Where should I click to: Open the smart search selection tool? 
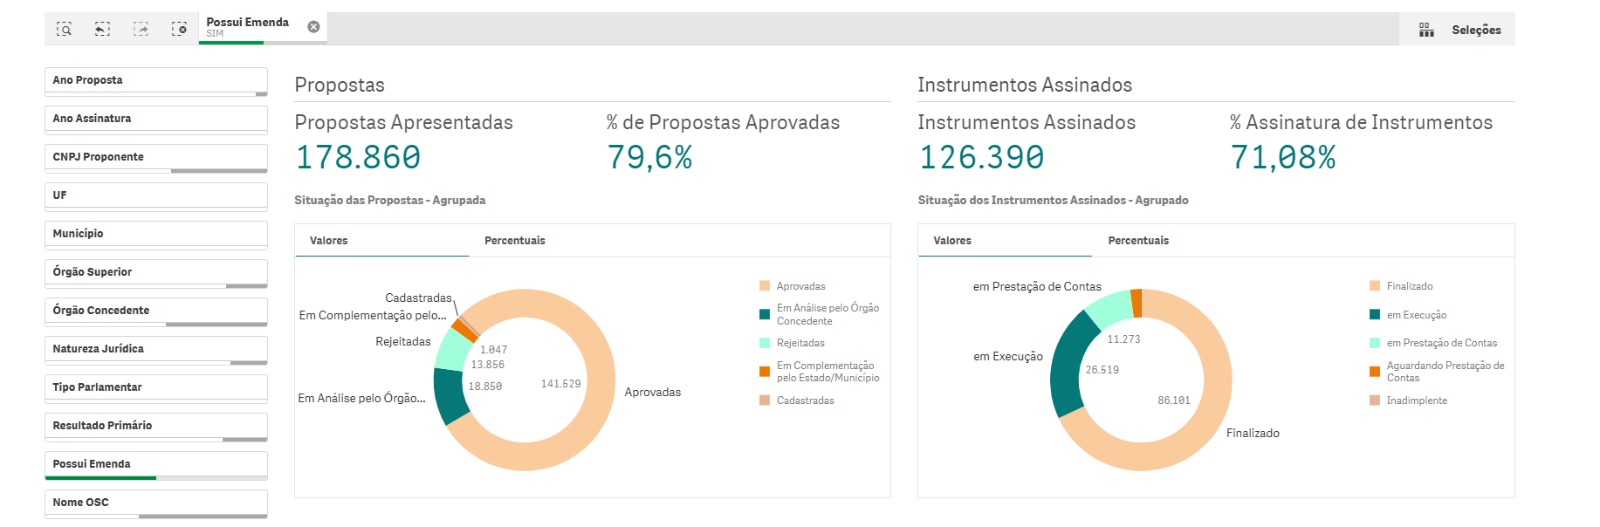point(64,29)
